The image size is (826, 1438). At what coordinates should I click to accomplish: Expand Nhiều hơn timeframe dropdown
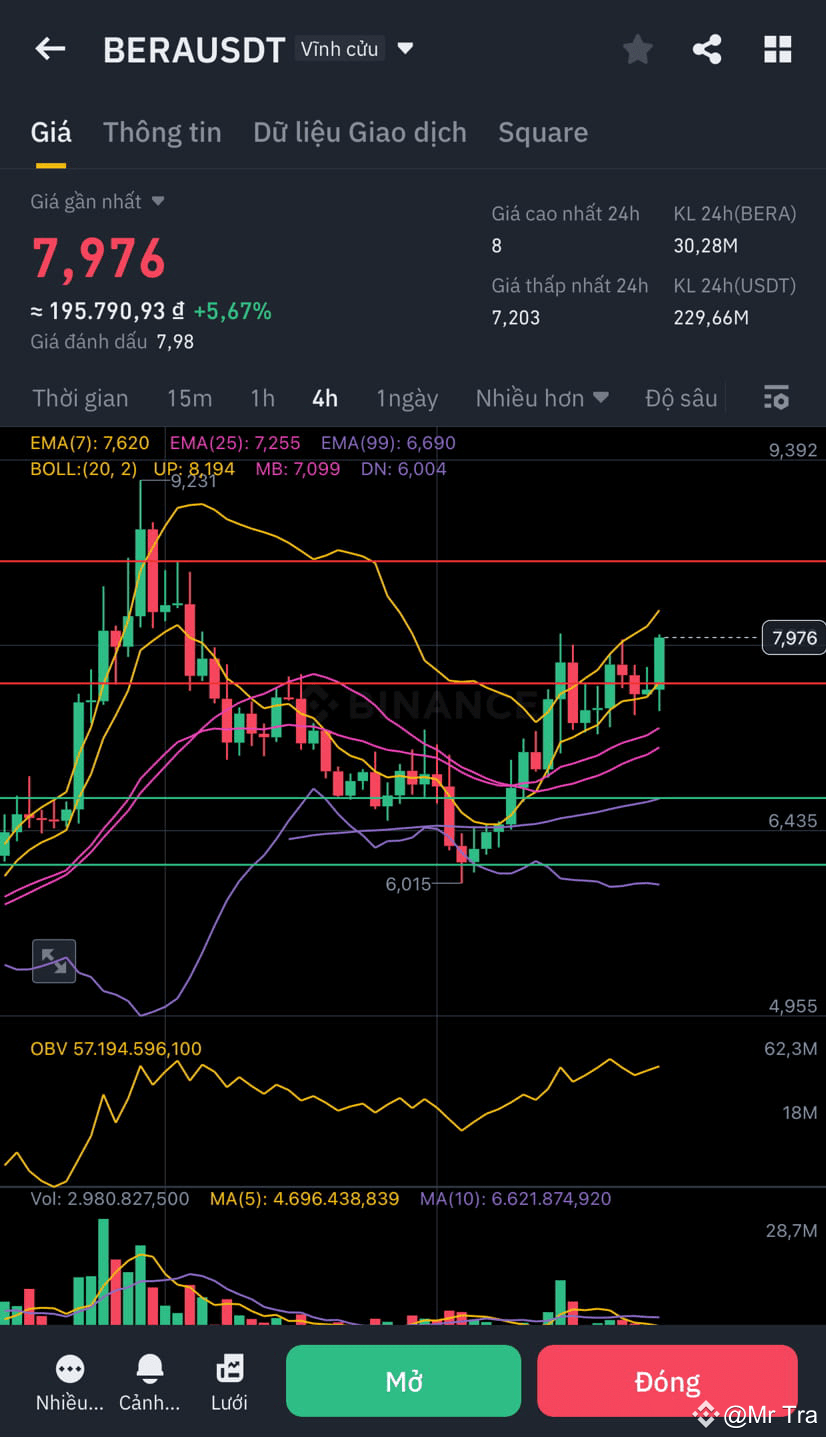542,398
